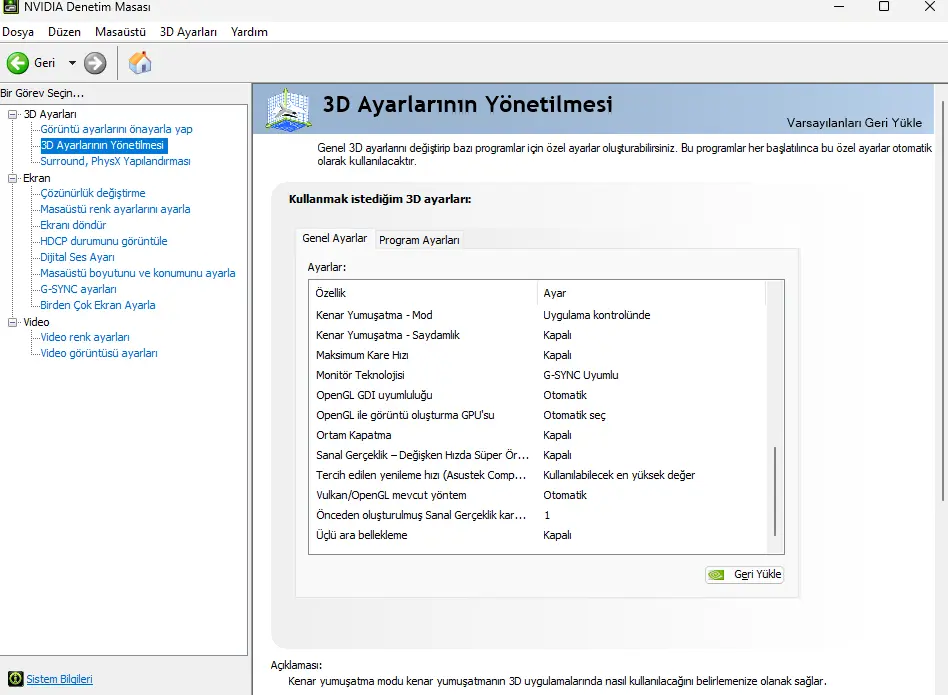Select Ortam Kapatma setting
Image resolution: width=948 pixels, height=695 pixels.
[538, 435]
